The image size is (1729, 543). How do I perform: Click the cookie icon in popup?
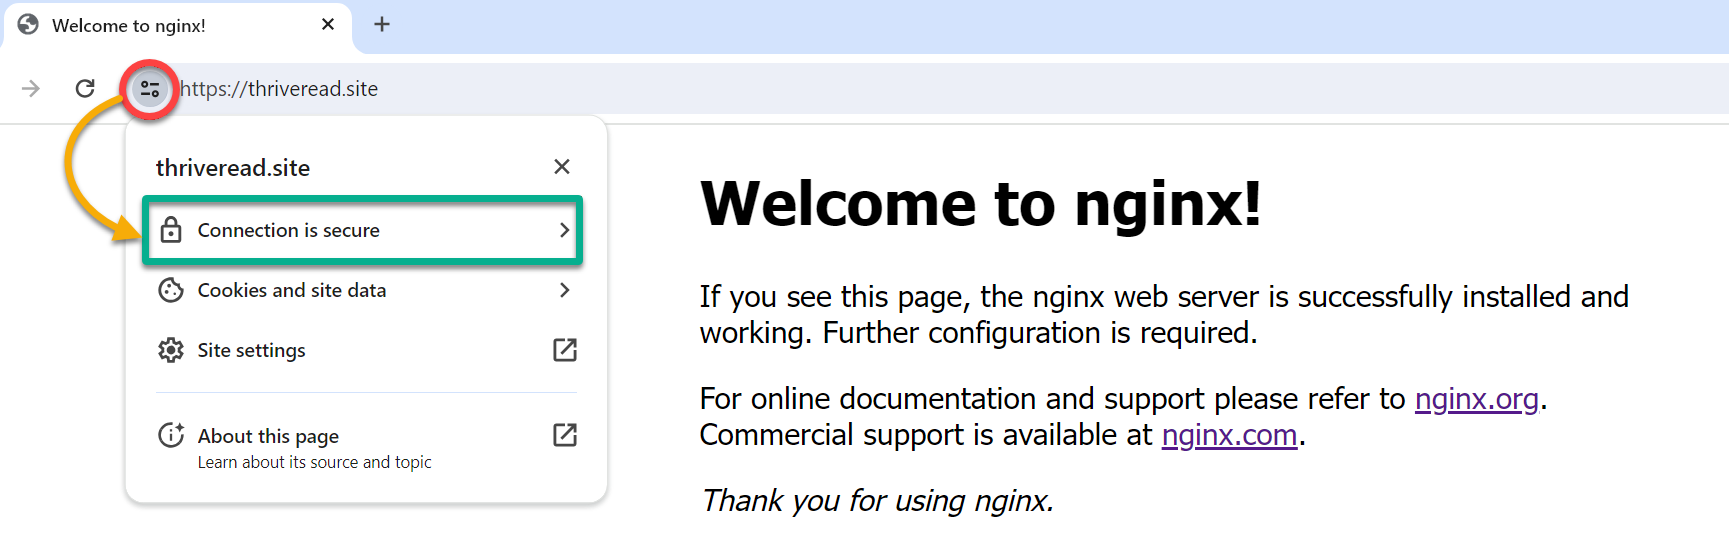[171, 290]
